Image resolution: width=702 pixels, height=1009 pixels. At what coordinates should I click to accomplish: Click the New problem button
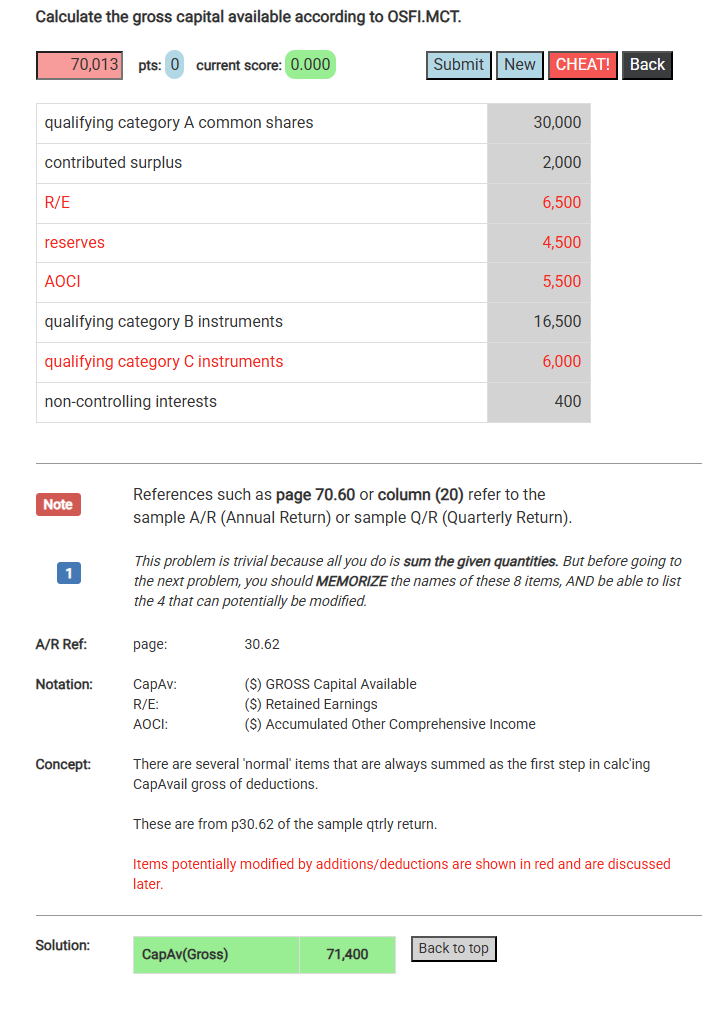519,65
